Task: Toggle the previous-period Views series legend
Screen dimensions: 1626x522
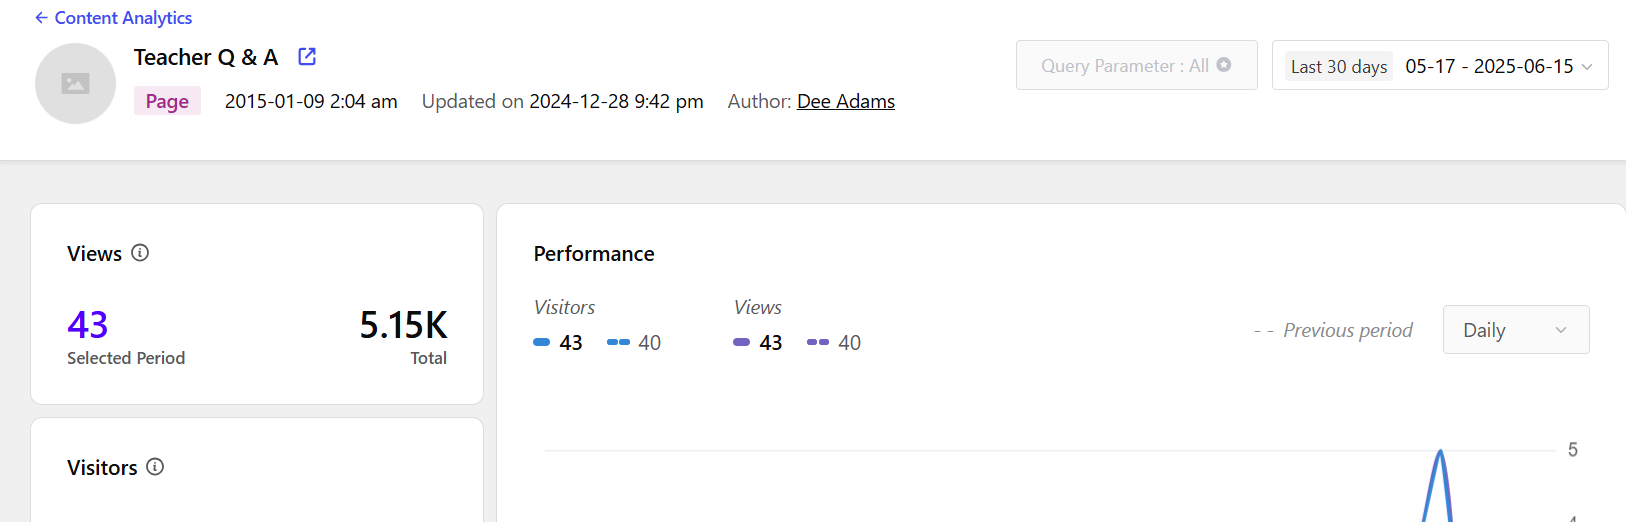Action: point(834,343)
